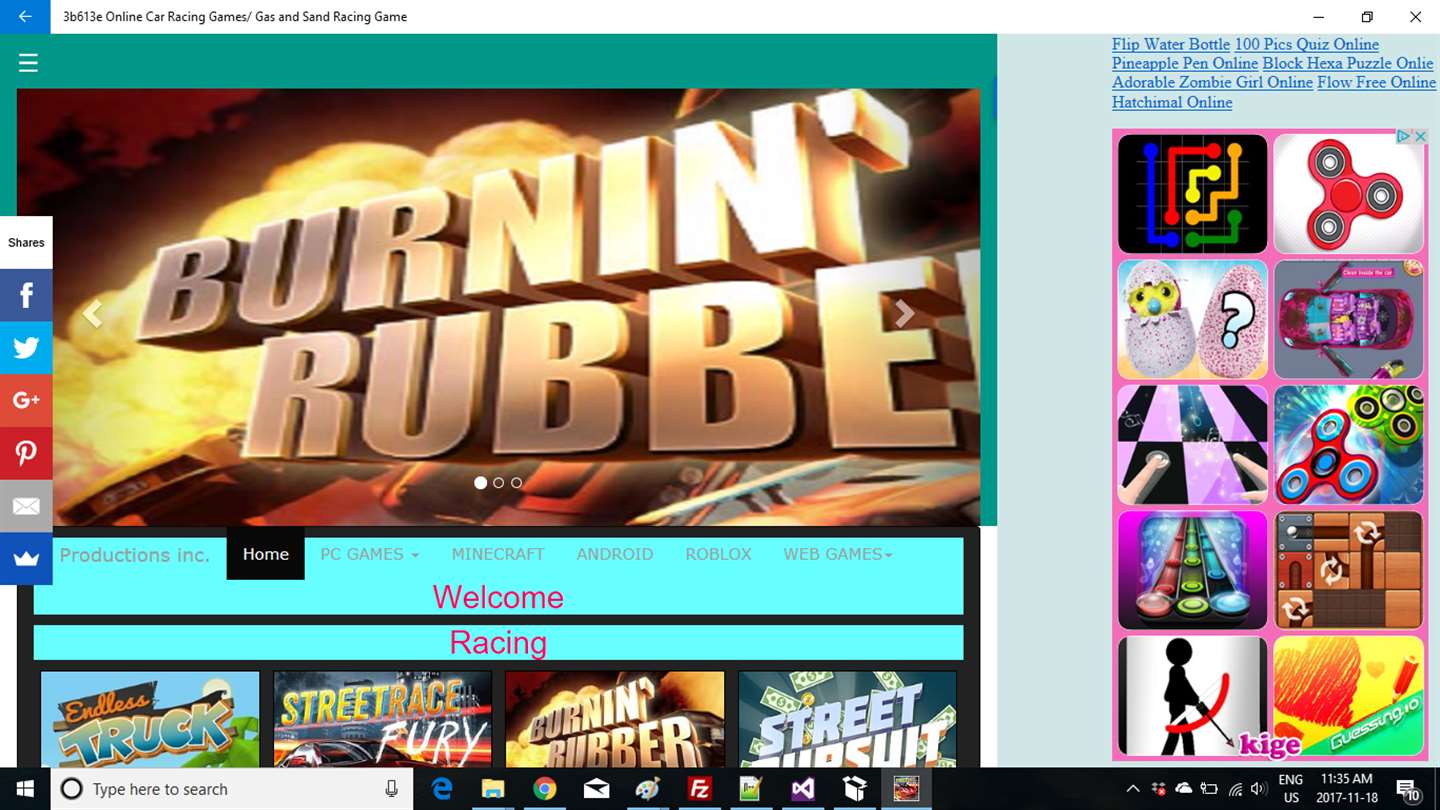1440x810 pixels.
Task: Open Guessing.io drawing game ad
Action: (1349, 696)
